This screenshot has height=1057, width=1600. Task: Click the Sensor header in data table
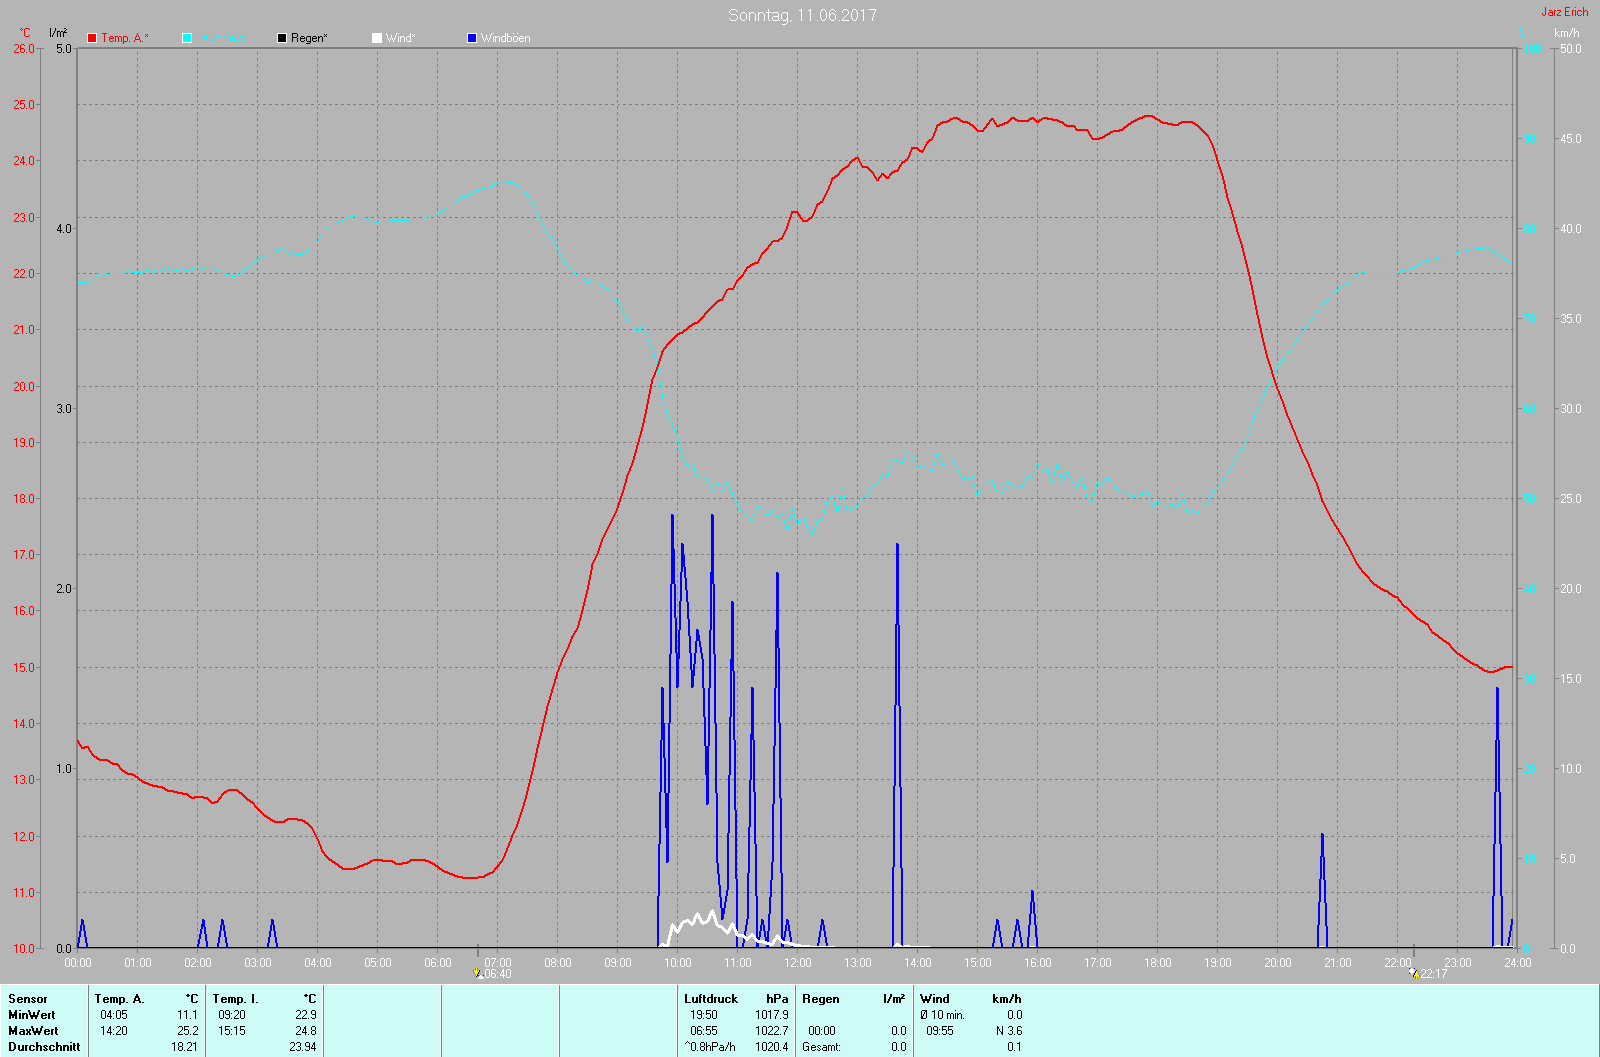click(28, 999)
